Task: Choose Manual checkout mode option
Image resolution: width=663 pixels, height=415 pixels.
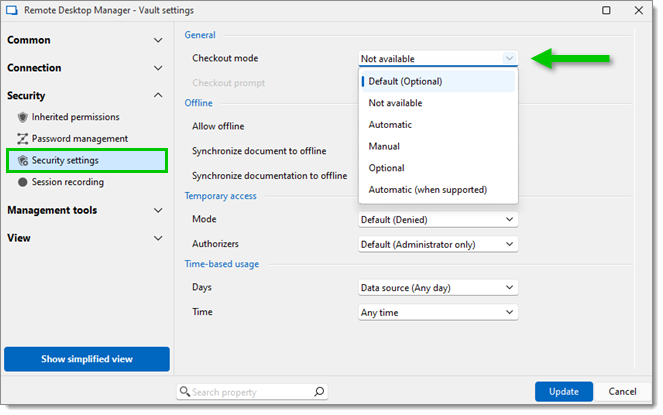Action: [x=438, y=146]
